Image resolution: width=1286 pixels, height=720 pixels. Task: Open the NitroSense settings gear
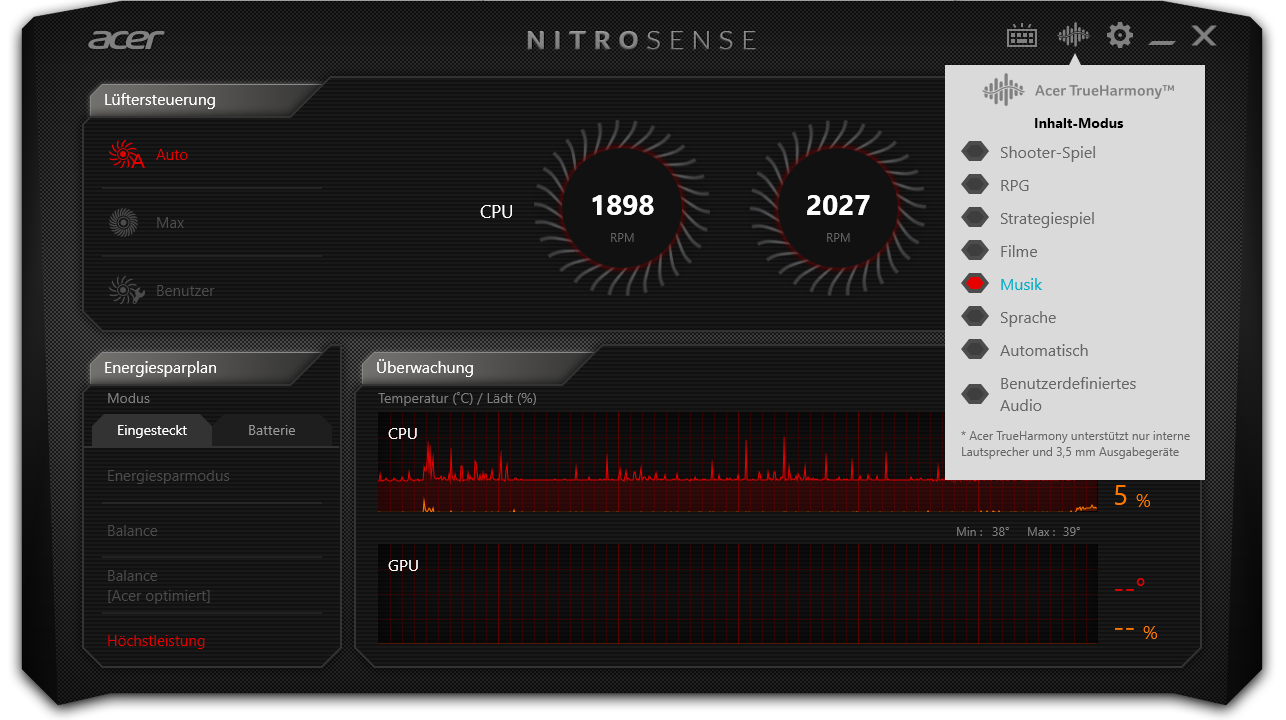click(x=1119, y=35)
